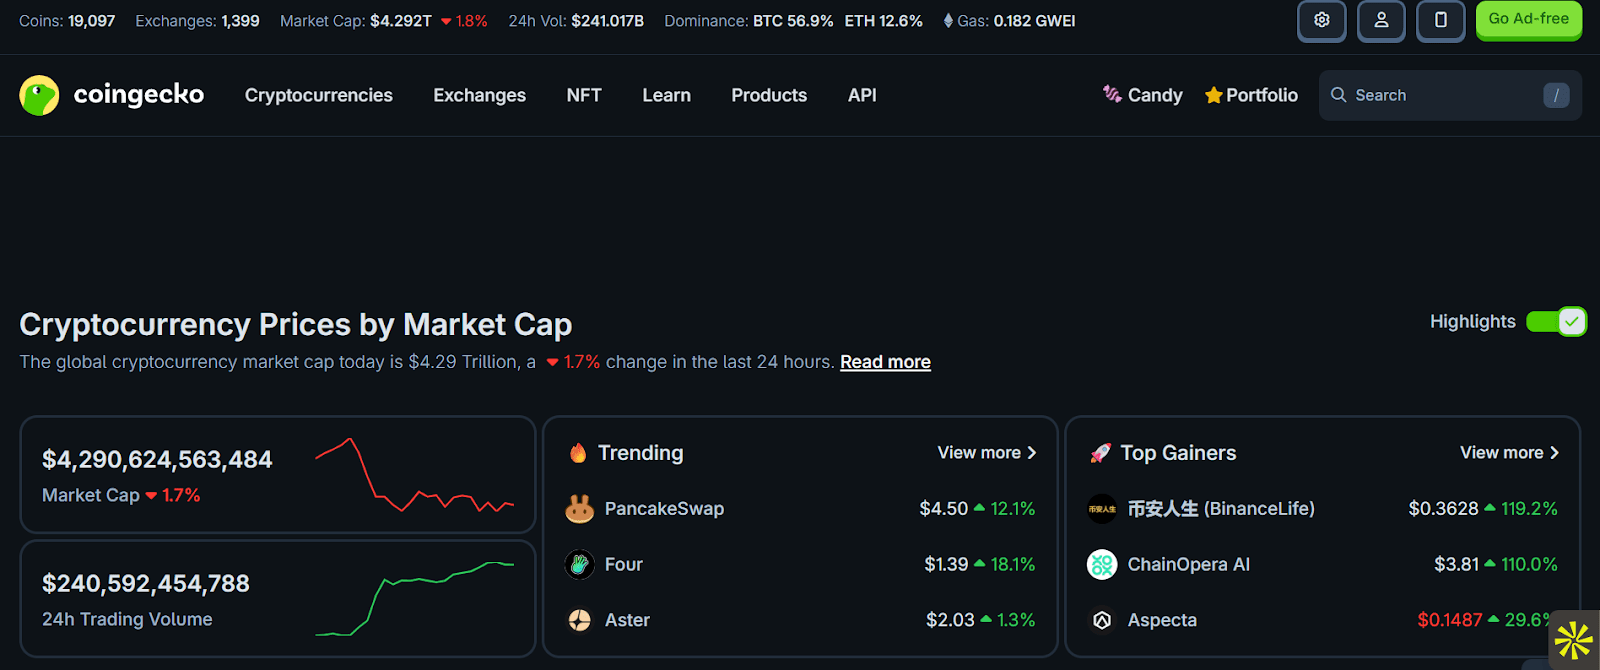Turn off the Highlights toggle
Screen dimensions: 1600x670
[1556, 321]
